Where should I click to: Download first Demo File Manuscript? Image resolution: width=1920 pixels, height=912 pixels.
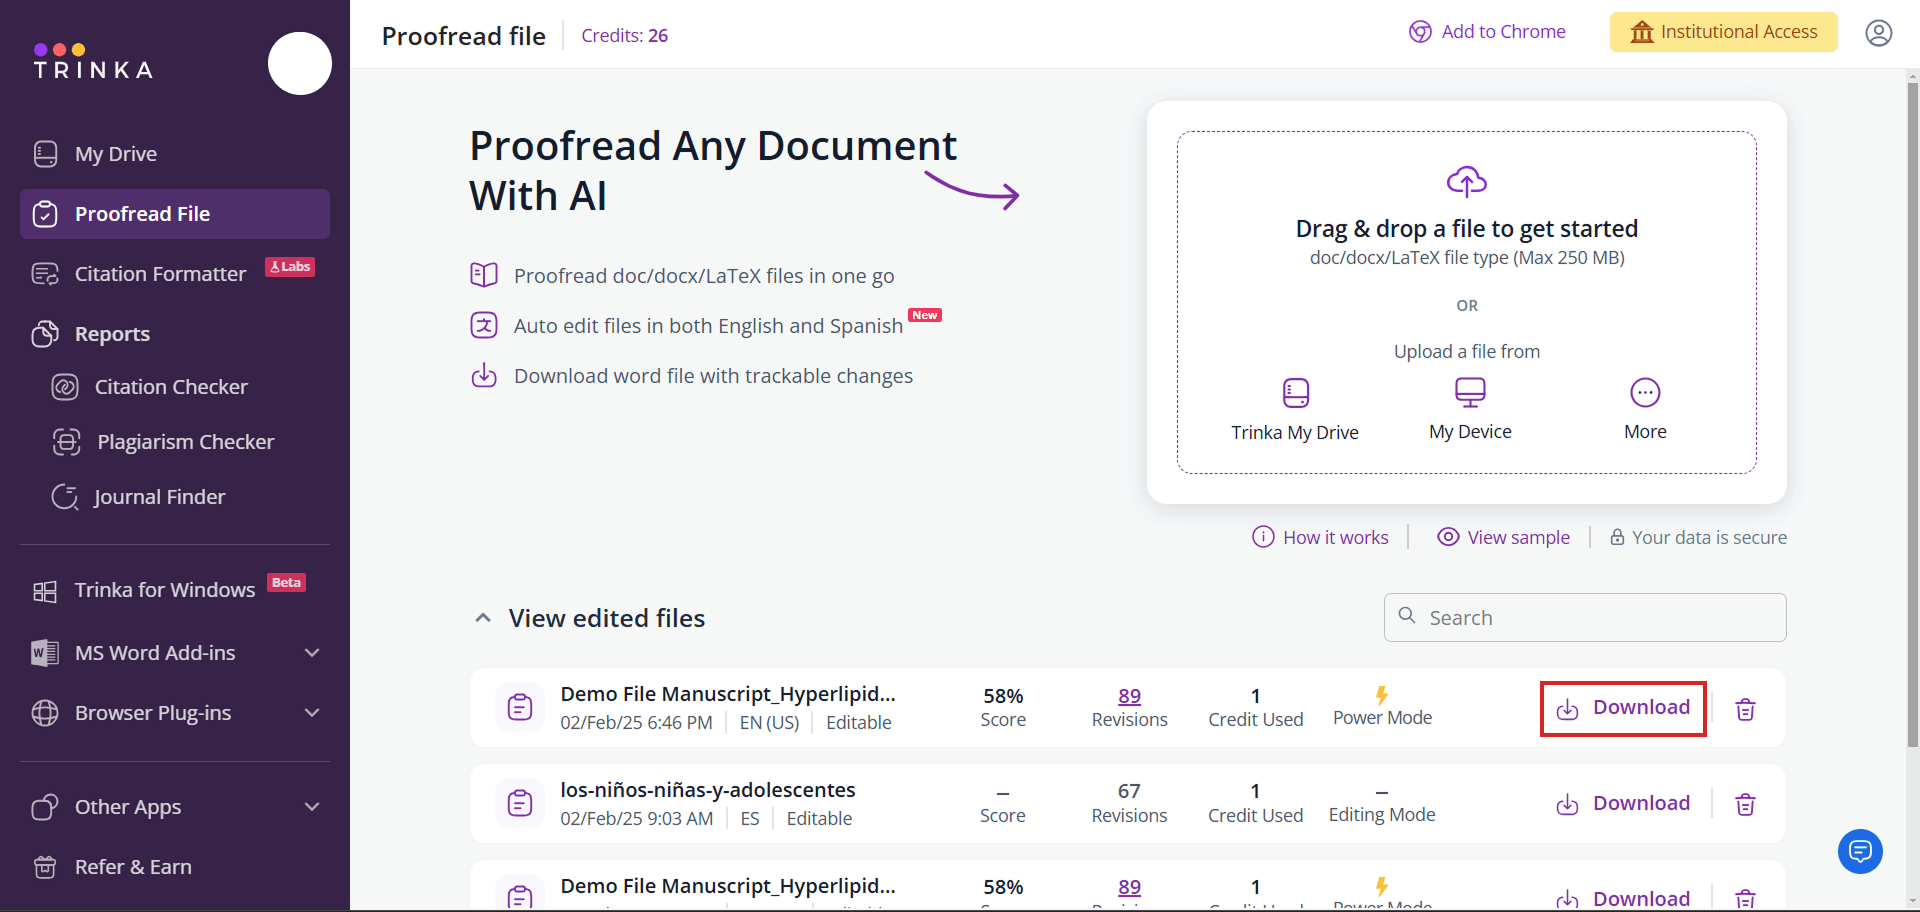(x=1623, y=708)
